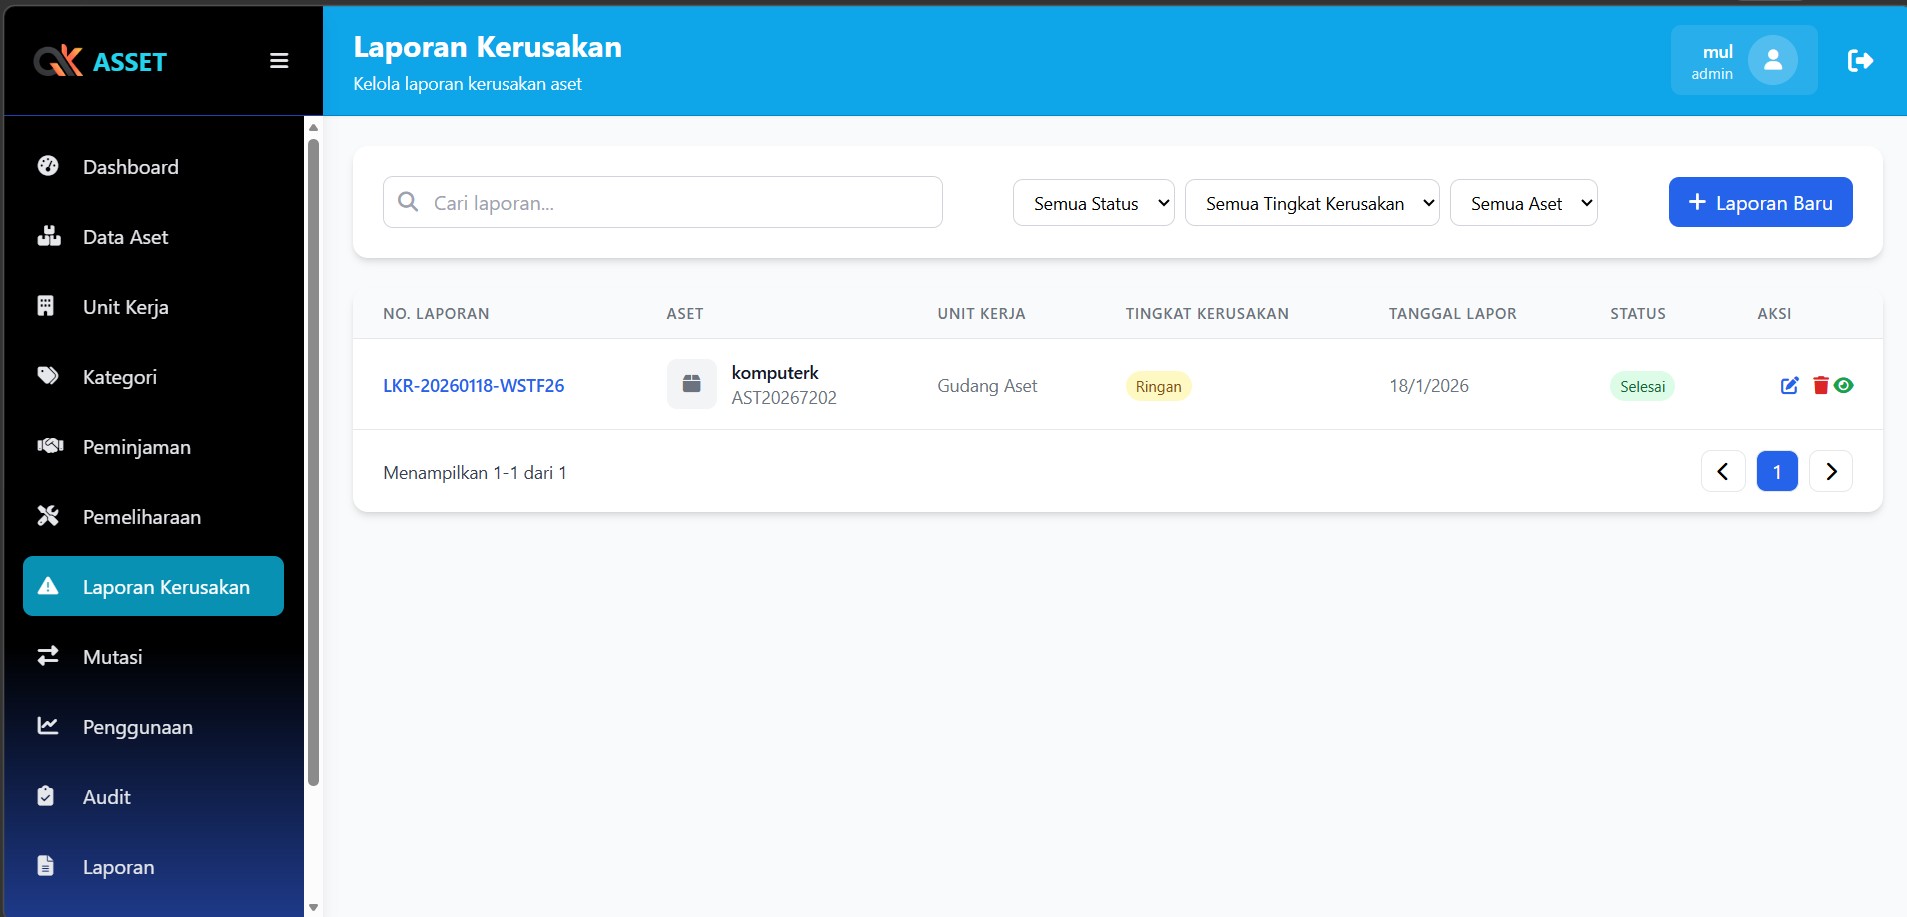Open report link LKR-20260118-WSTF26
The height and width of the screenshot is (917, 1907).
coord(473,386)
